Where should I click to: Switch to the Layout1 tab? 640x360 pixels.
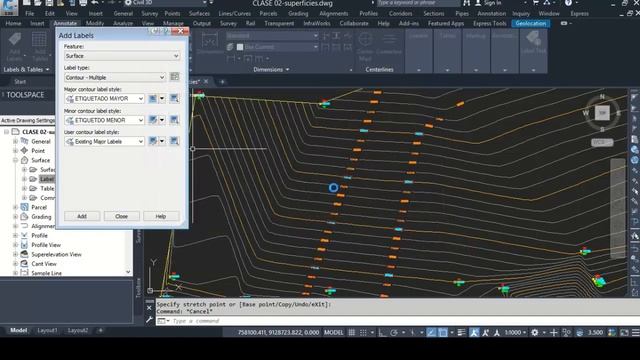[x=47, y=331]
